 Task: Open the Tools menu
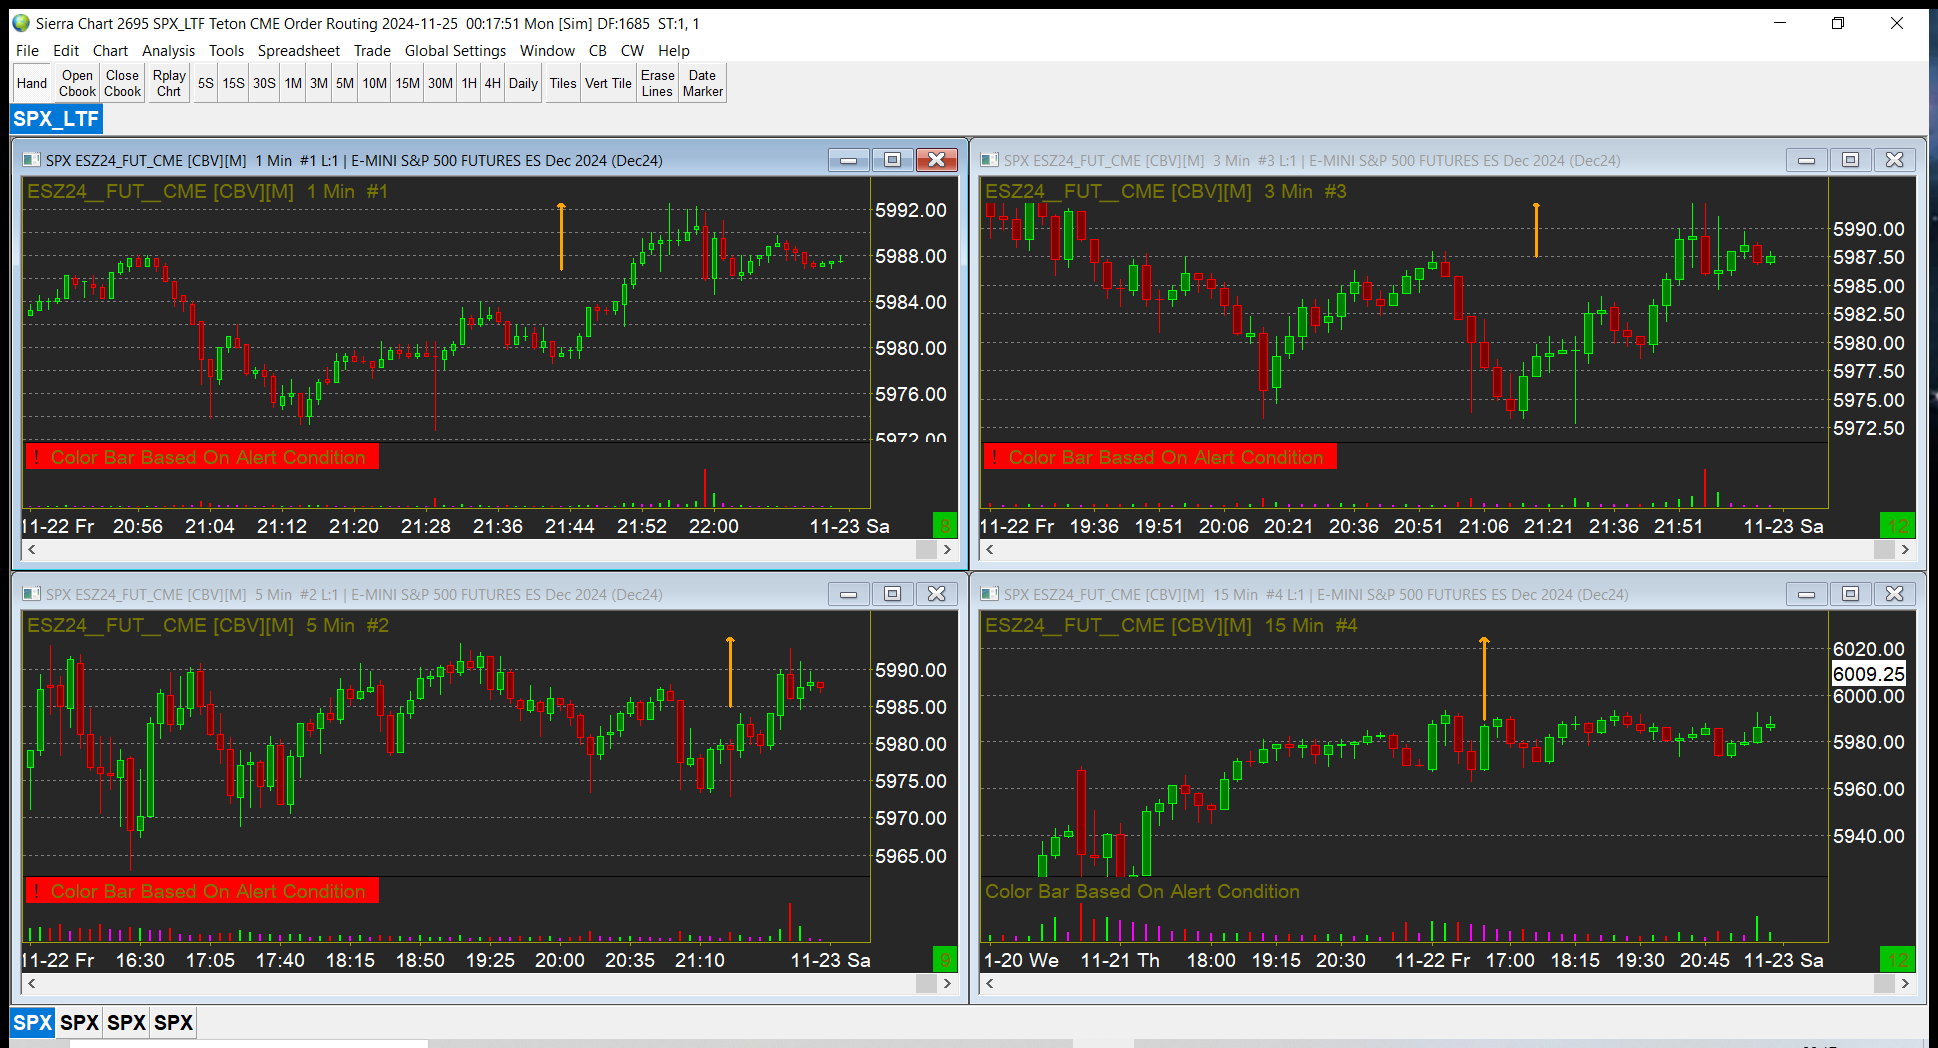tap(226, 51)
